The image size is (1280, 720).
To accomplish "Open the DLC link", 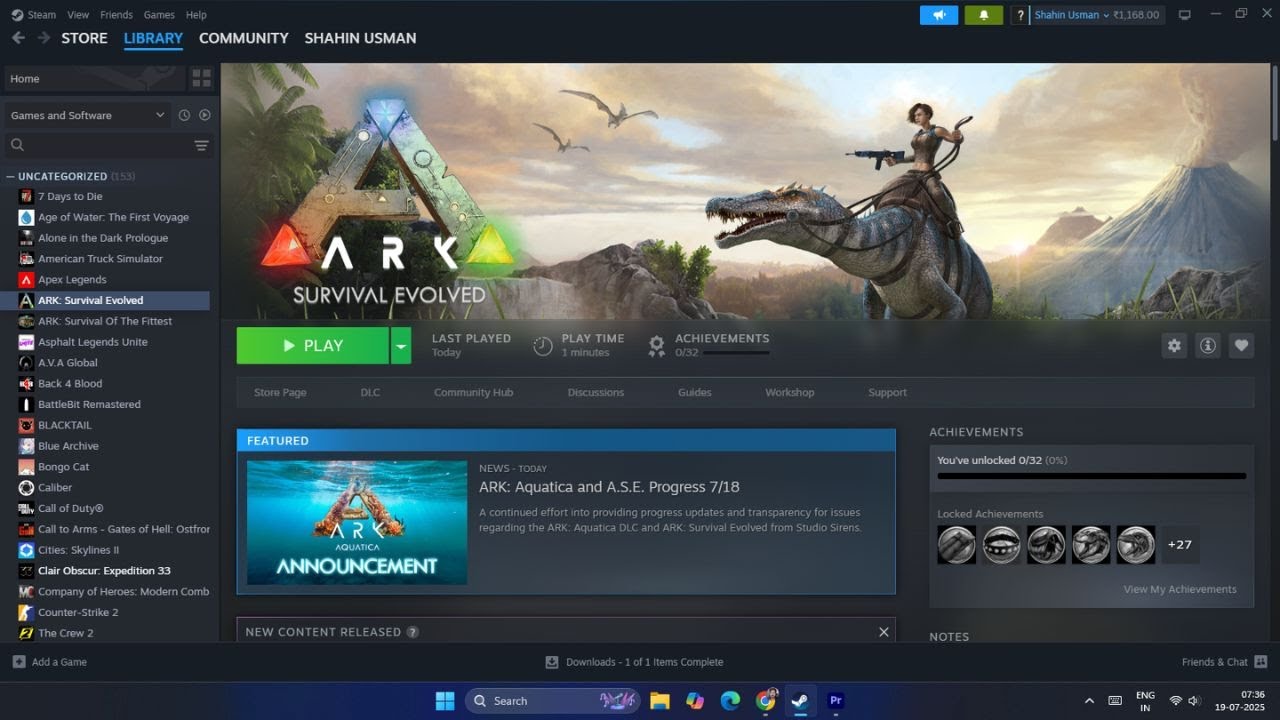I will pos(370,392).
